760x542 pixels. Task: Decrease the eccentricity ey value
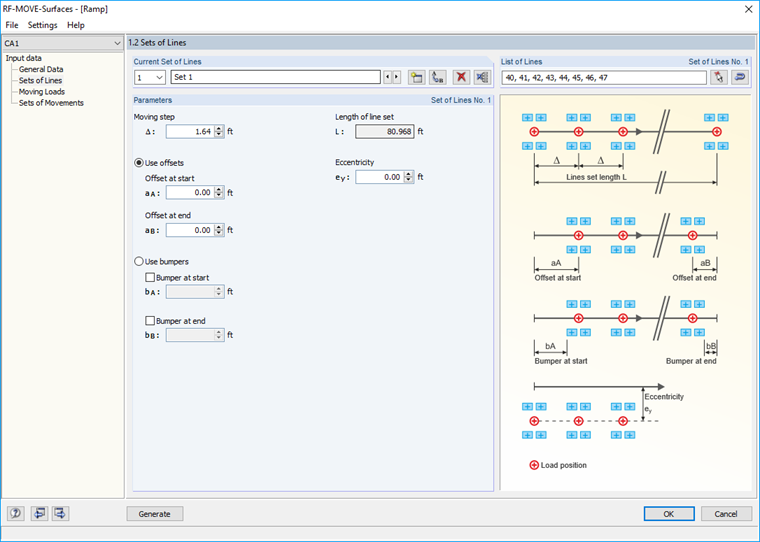pos(409,180)
